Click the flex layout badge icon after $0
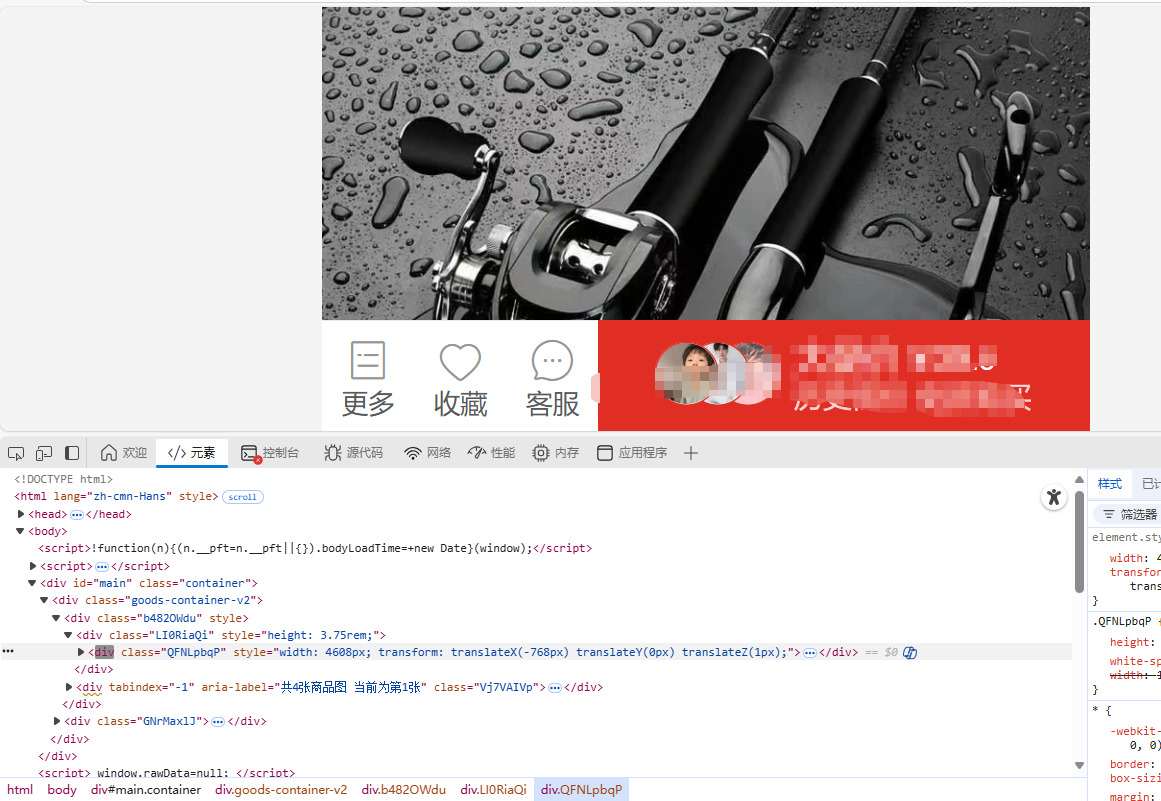The image size is (1161, 801). 910,652
